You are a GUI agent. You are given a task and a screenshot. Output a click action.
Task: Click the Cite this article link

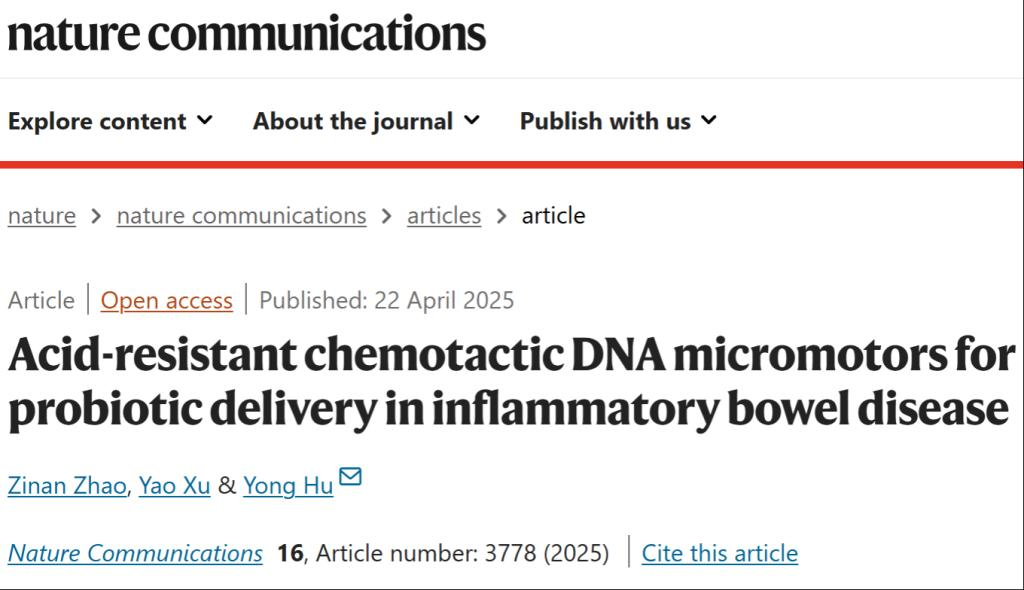720,553
